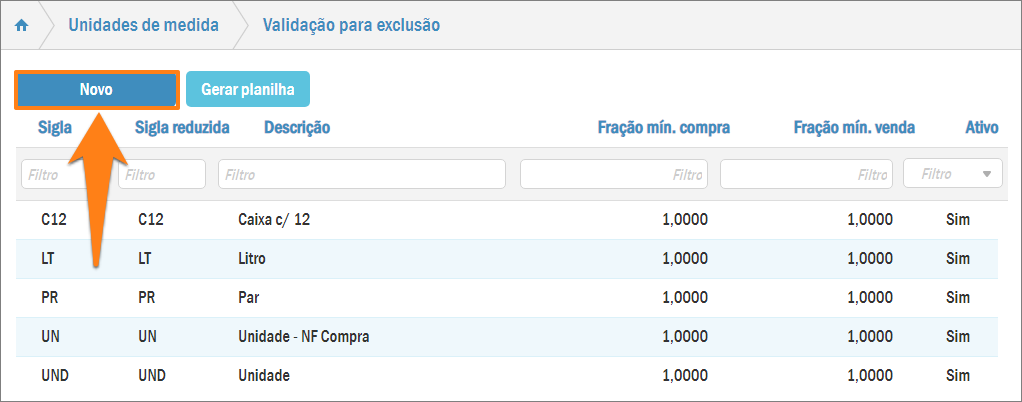Open the Unidade - NF Compra row
The width and height of the screenshot is (1022, 402).
coord(303,337)
